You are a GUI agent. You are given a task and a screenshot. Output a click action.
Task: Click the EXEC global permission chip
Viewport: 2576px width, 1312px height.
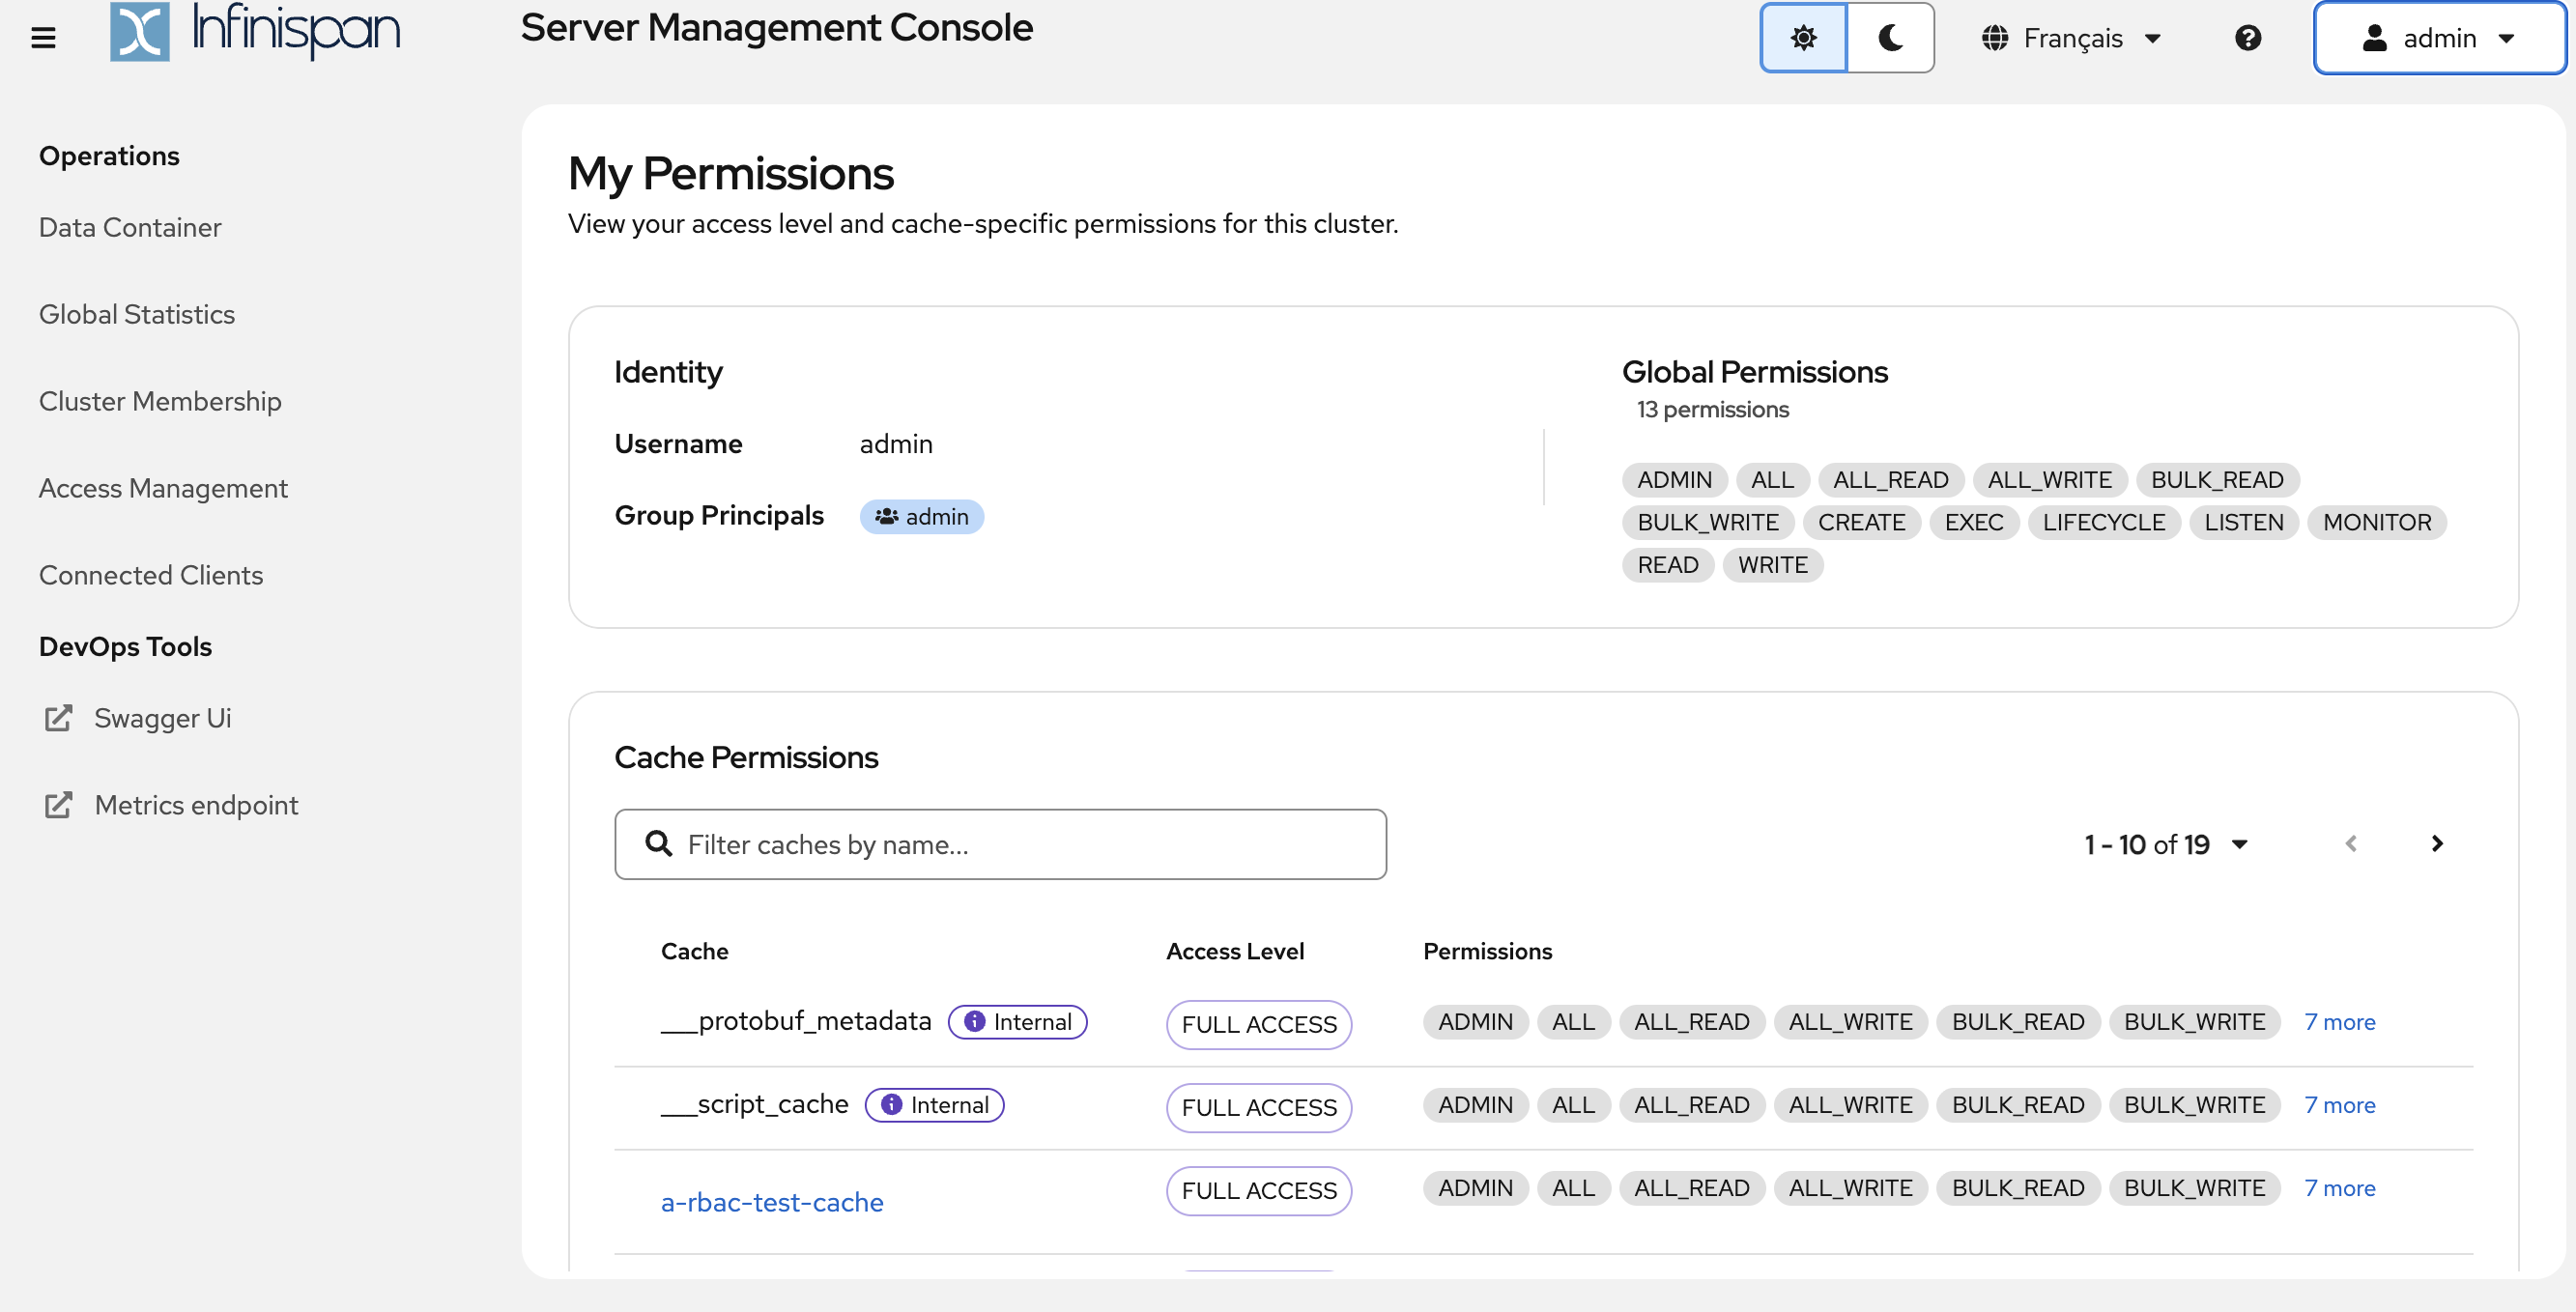(1974, 522)
